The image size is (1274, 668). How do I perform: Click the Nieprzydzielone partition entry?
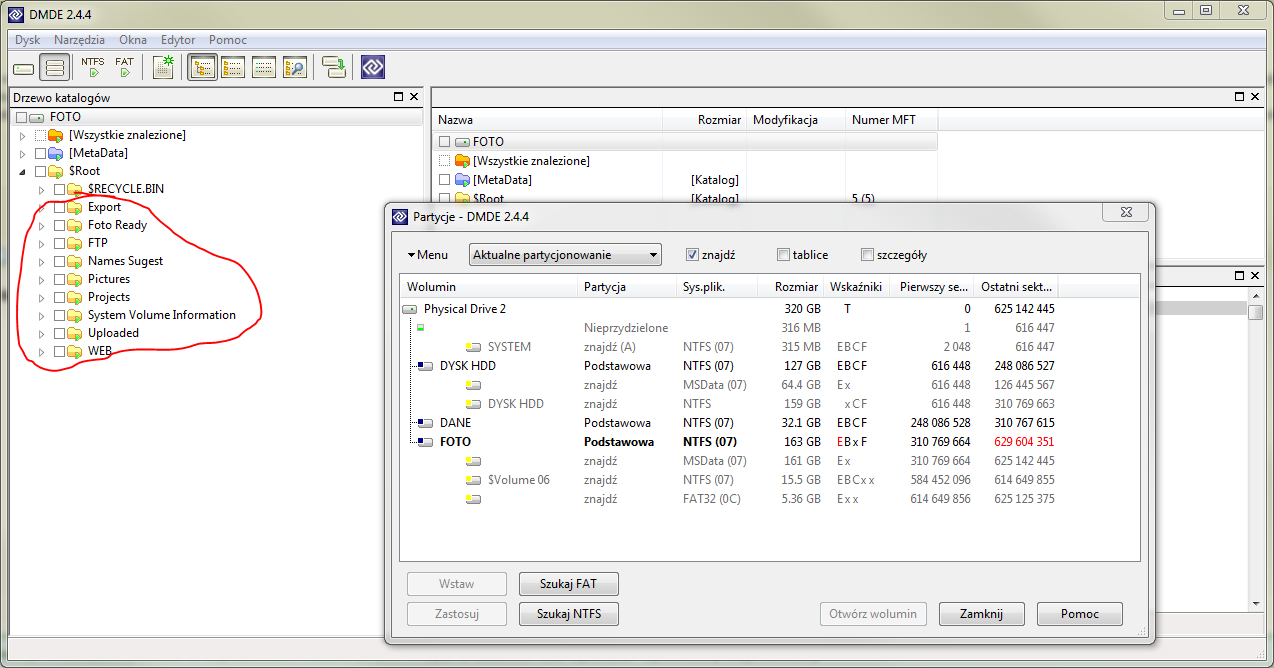(x=626, y=328)
